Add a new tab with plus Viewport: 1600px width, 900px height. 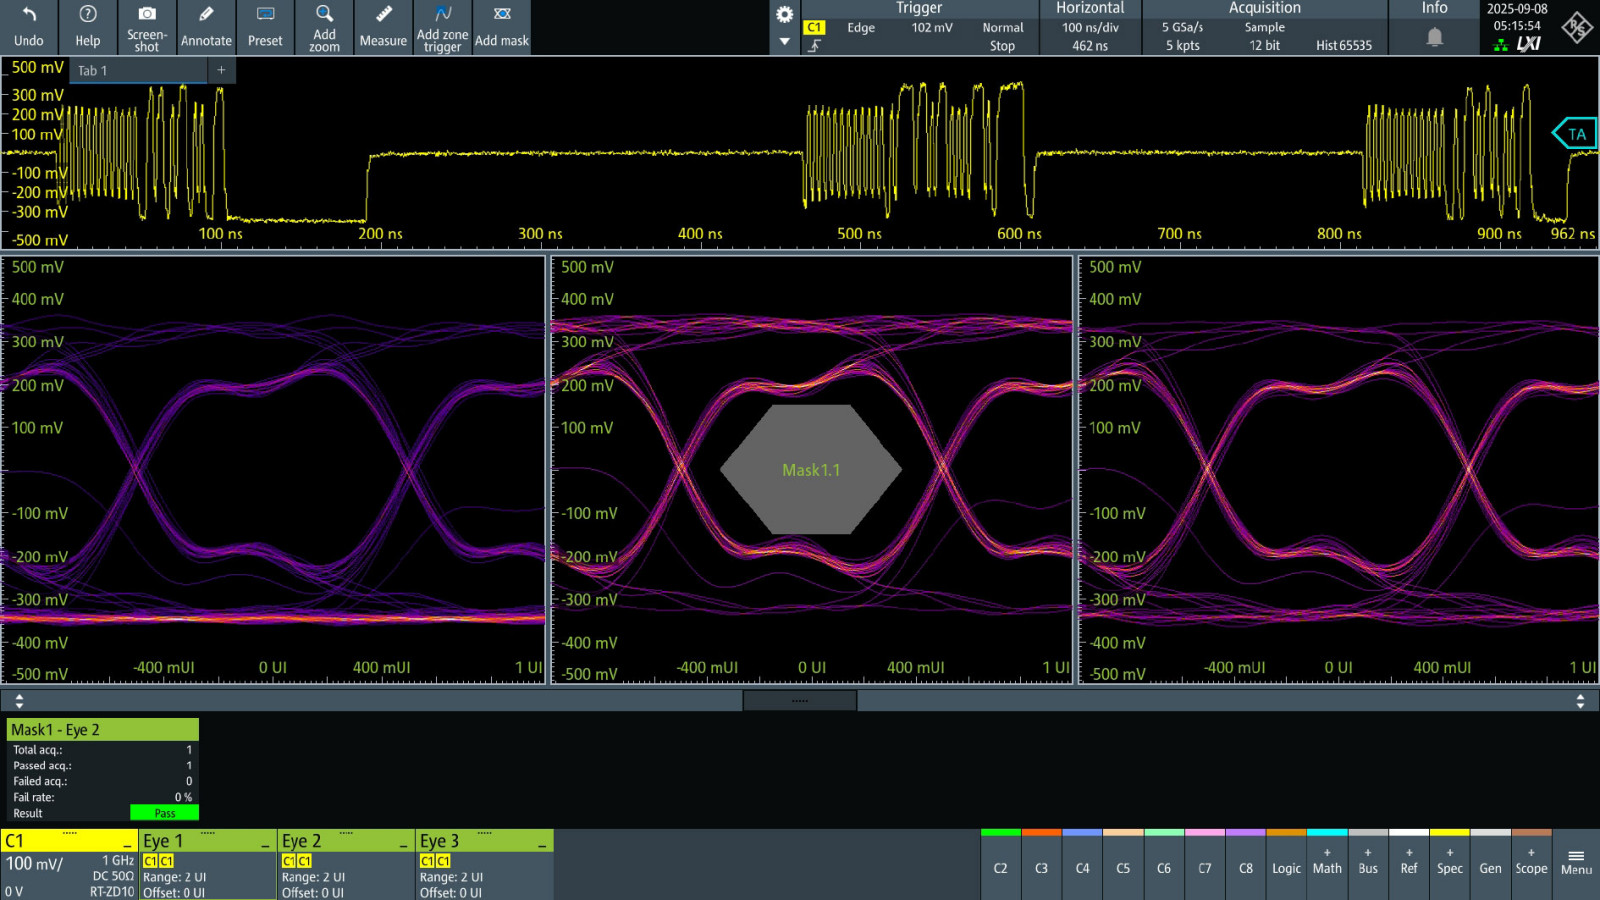click(221, 70)
